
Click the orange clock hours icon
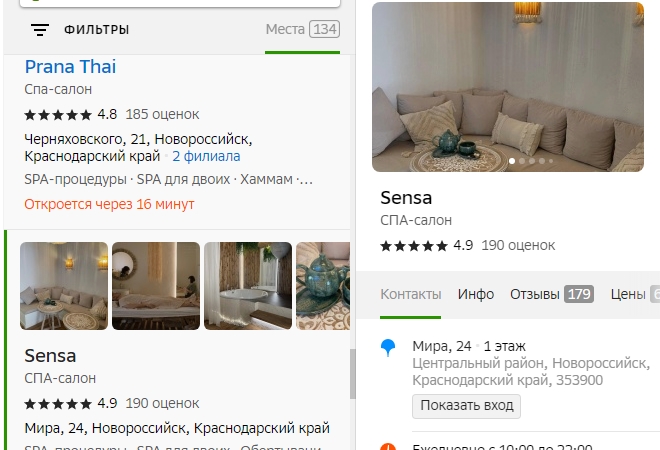(388, 447)
